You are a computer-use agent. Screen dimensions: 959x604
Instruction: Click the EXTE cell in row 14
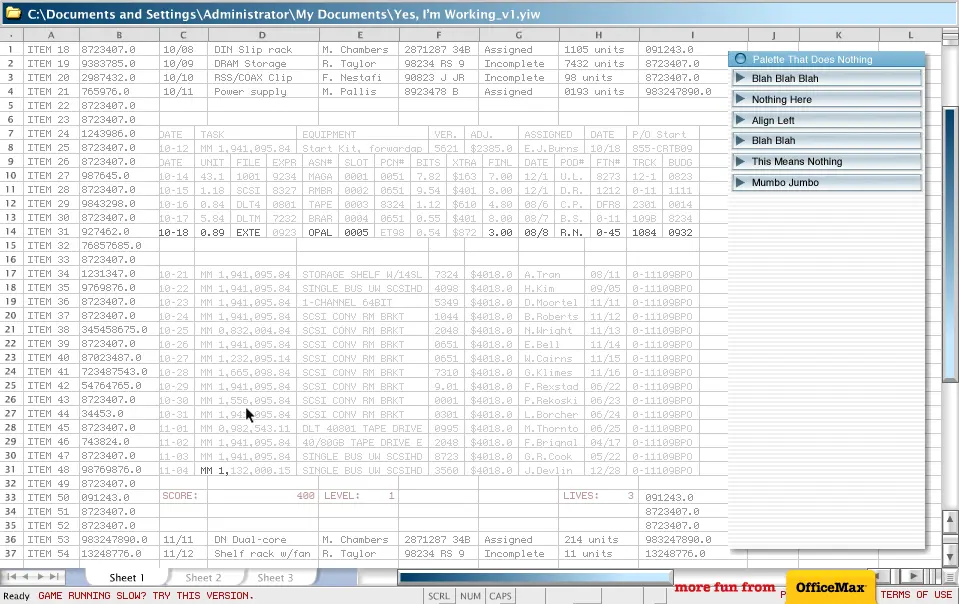(248, 232)
